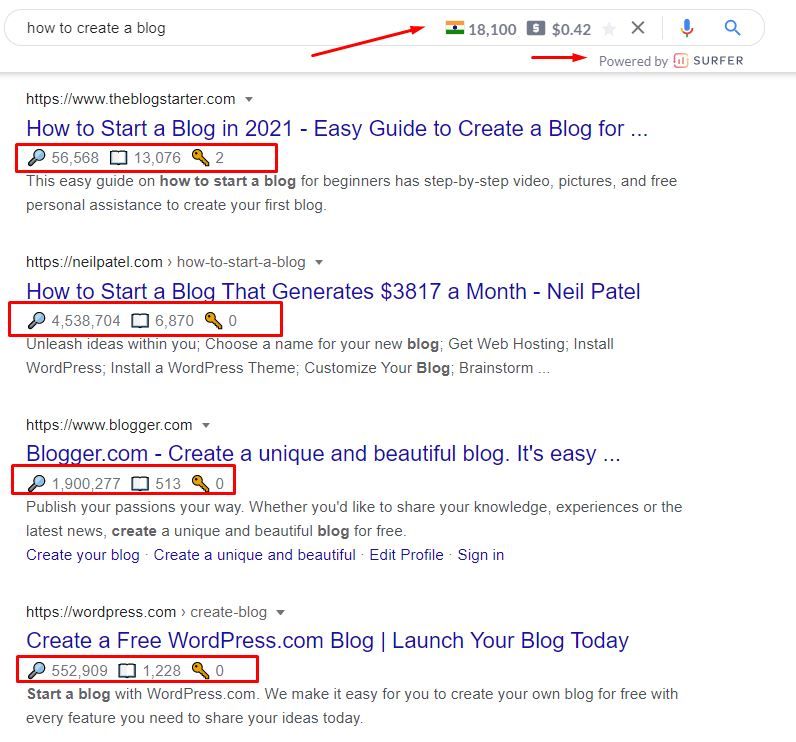
Task: Open dropdown arrow next to theblogstarter.com URL
Action: (249, 99)
